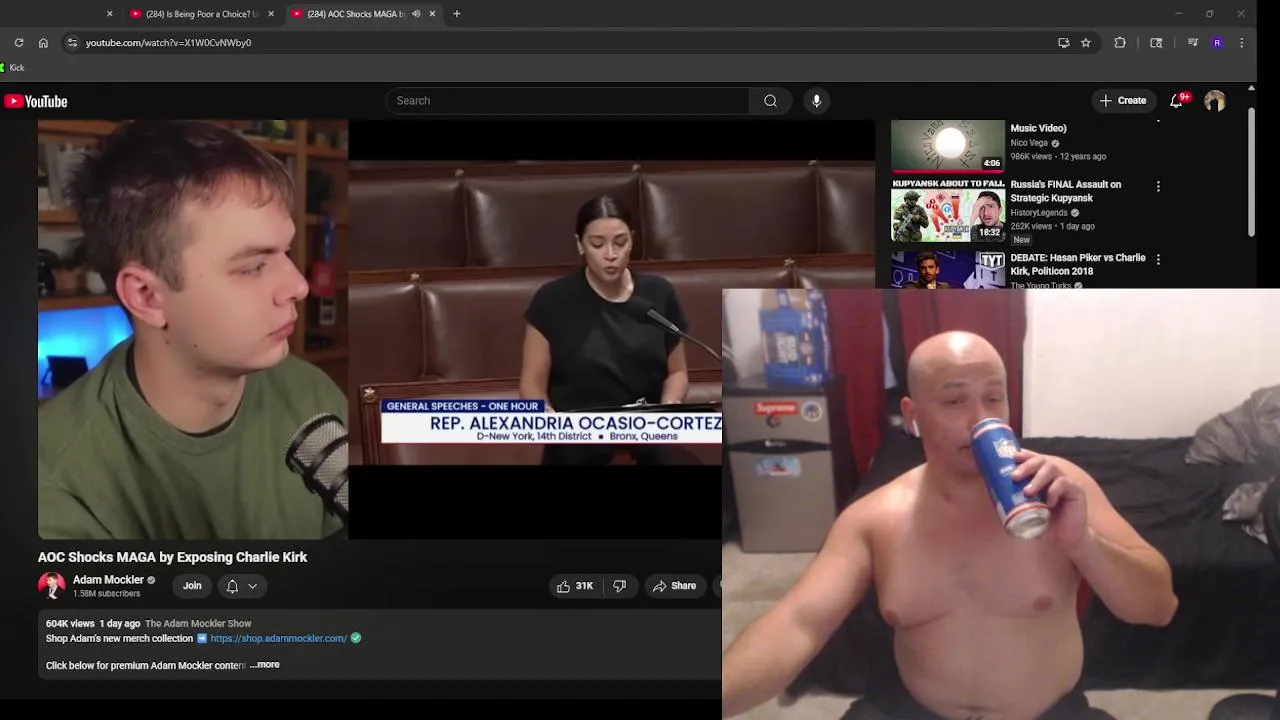Open the browser three-dot menu
Image resolution: width=1280 pixels, height=720 pixels.
(1241, 43)
